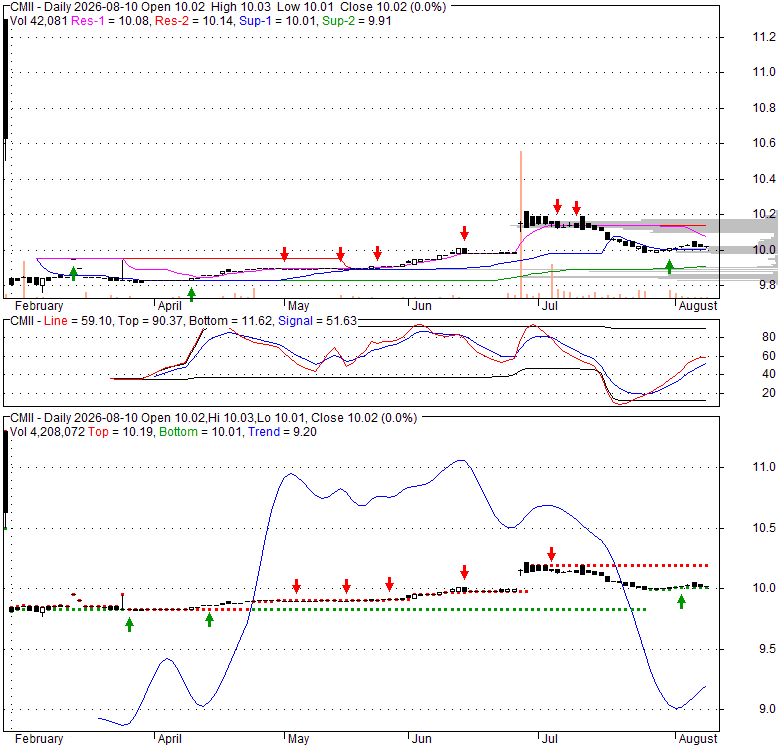Viewport: 780px width, 745px height.
Task: Click the 10.5 axis label on Trend chart
Action: [x=764, y=528]
